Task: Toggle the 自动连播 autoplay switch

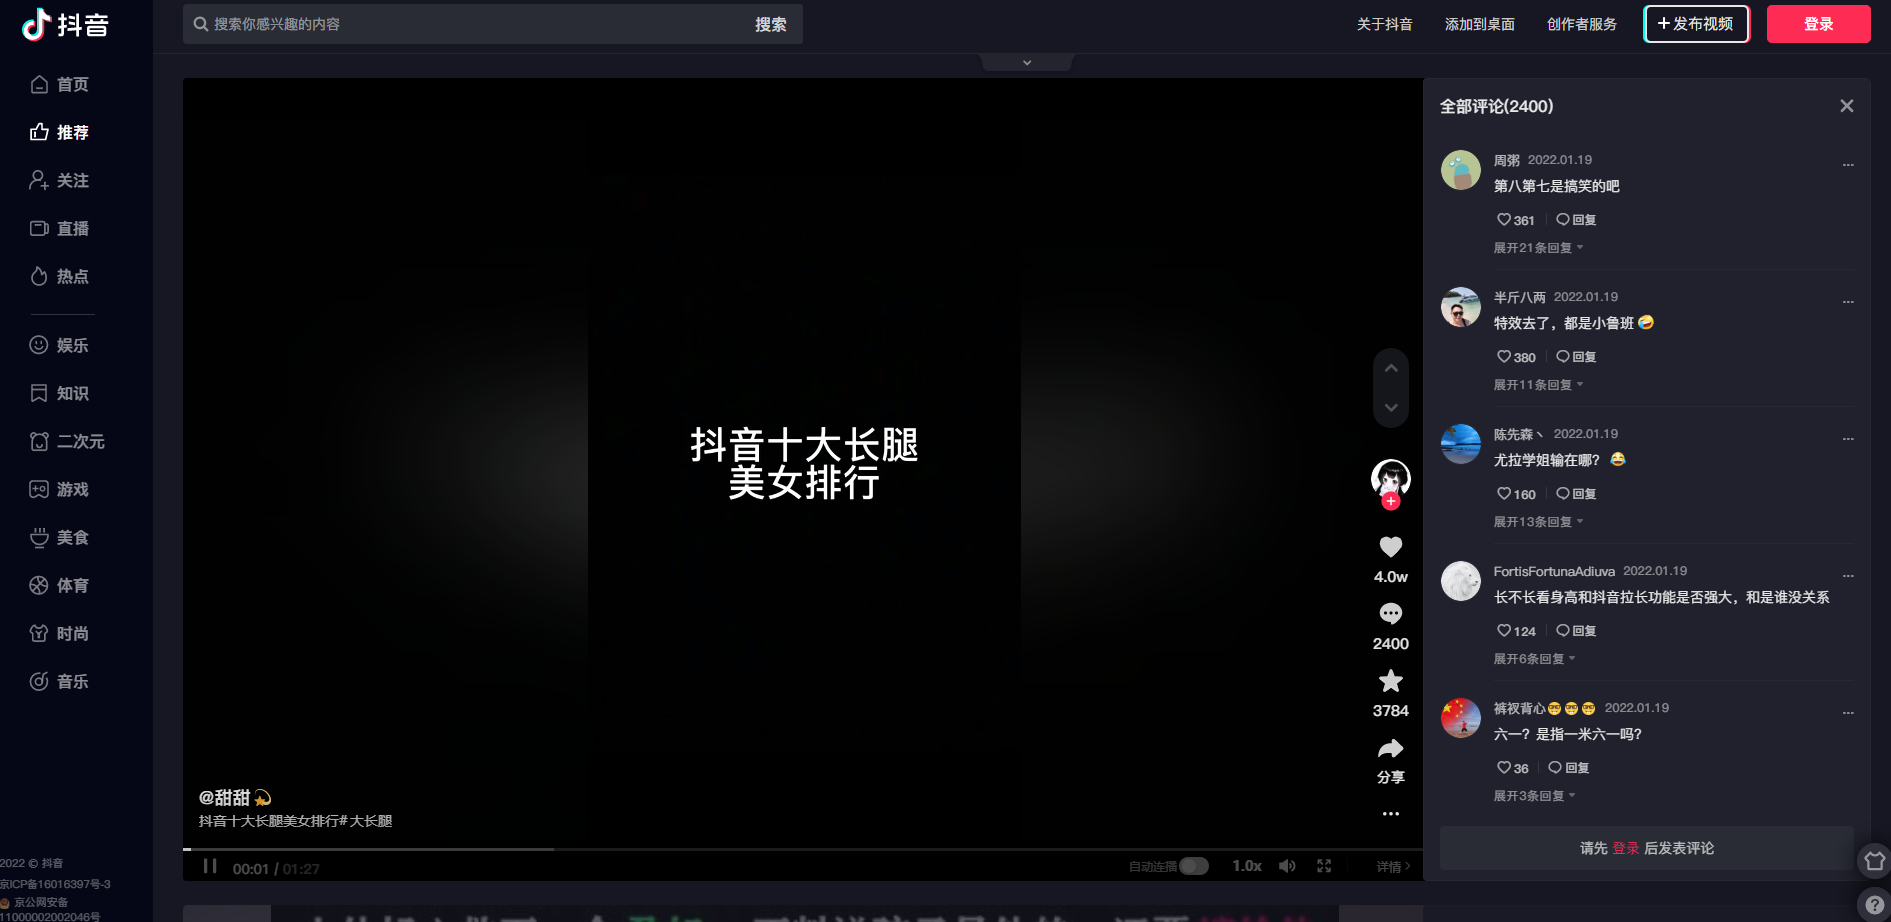Action: (1193, 866)
